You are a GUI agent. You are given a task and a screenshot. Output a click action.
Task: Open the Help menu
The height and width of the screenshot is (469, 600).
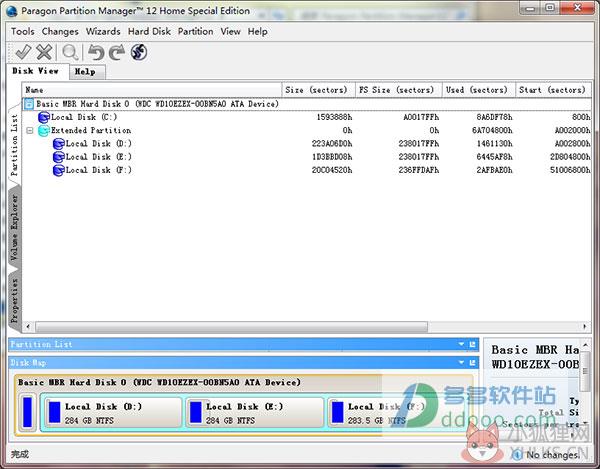click(x=258, y=31)
